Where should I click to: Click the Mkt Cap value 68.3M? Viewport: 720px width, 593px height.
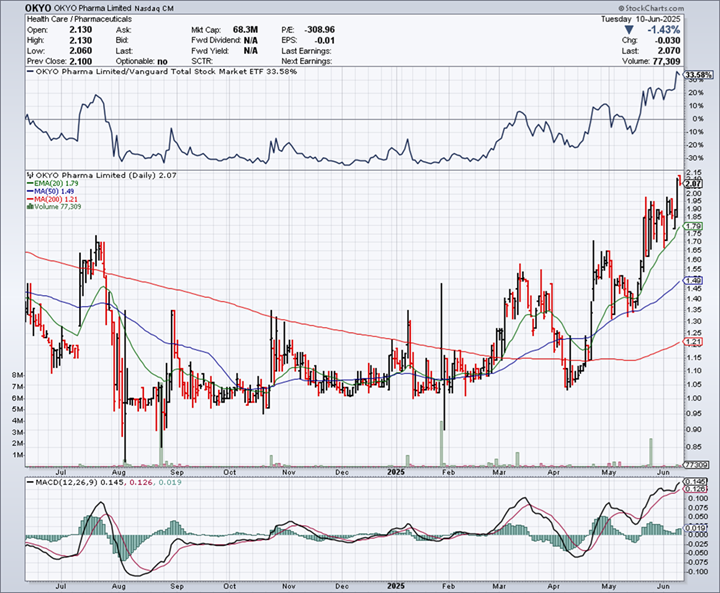tap(245, 30)
